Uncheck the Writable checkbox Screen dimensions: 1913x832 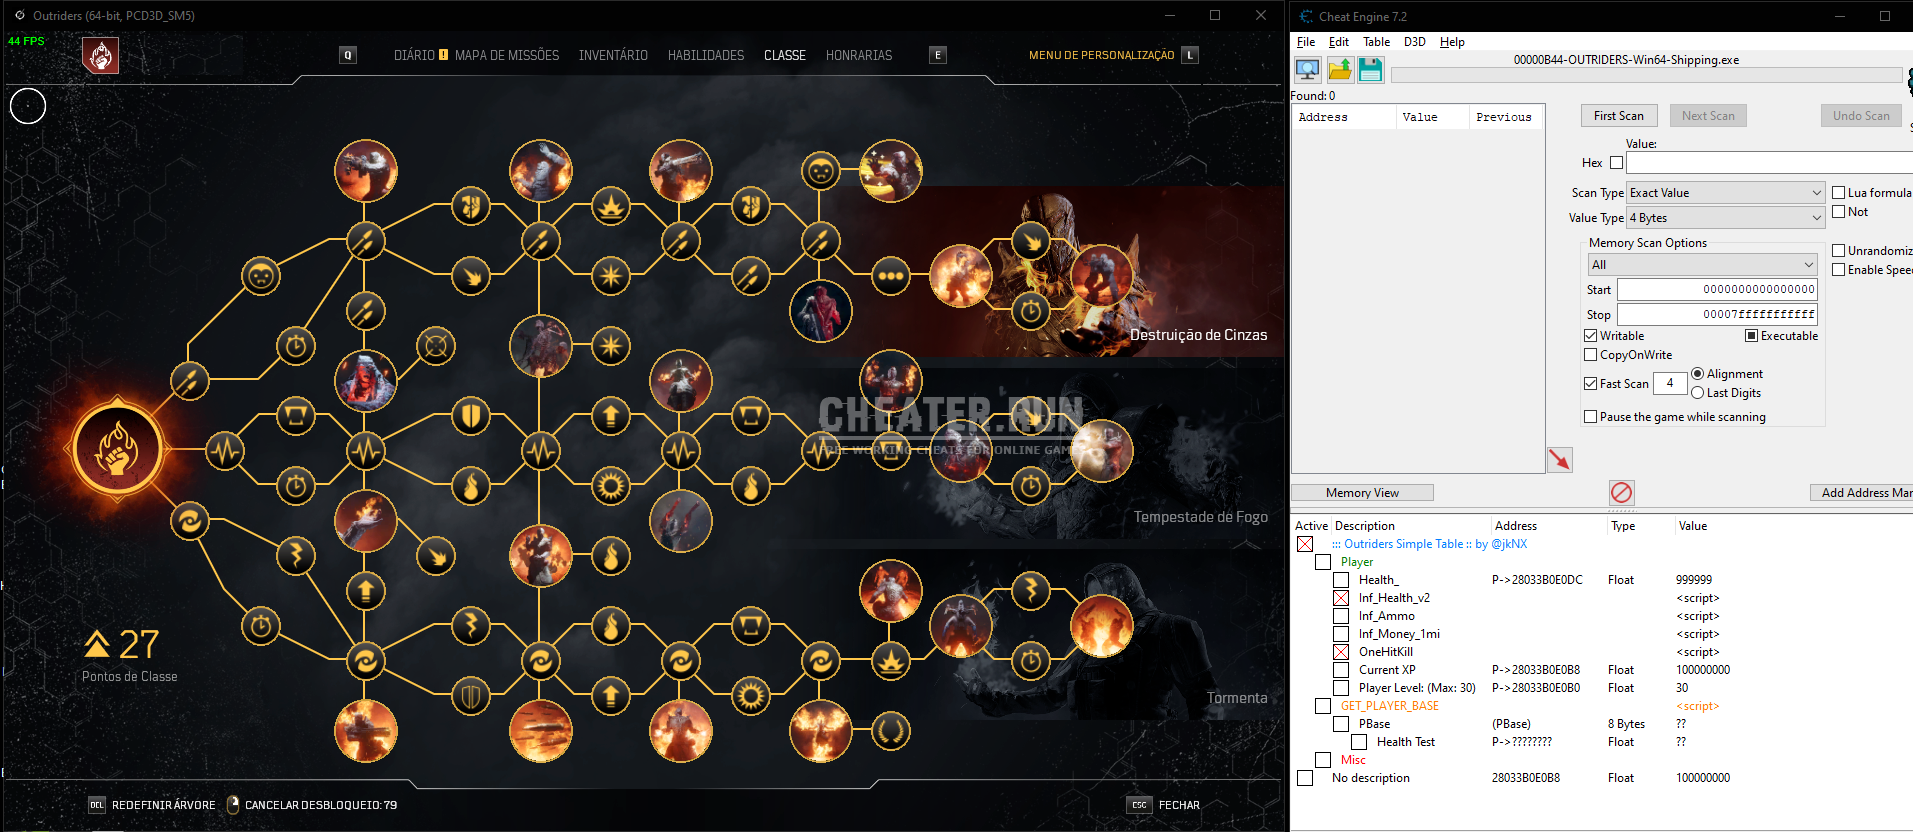coord(1590,336)
